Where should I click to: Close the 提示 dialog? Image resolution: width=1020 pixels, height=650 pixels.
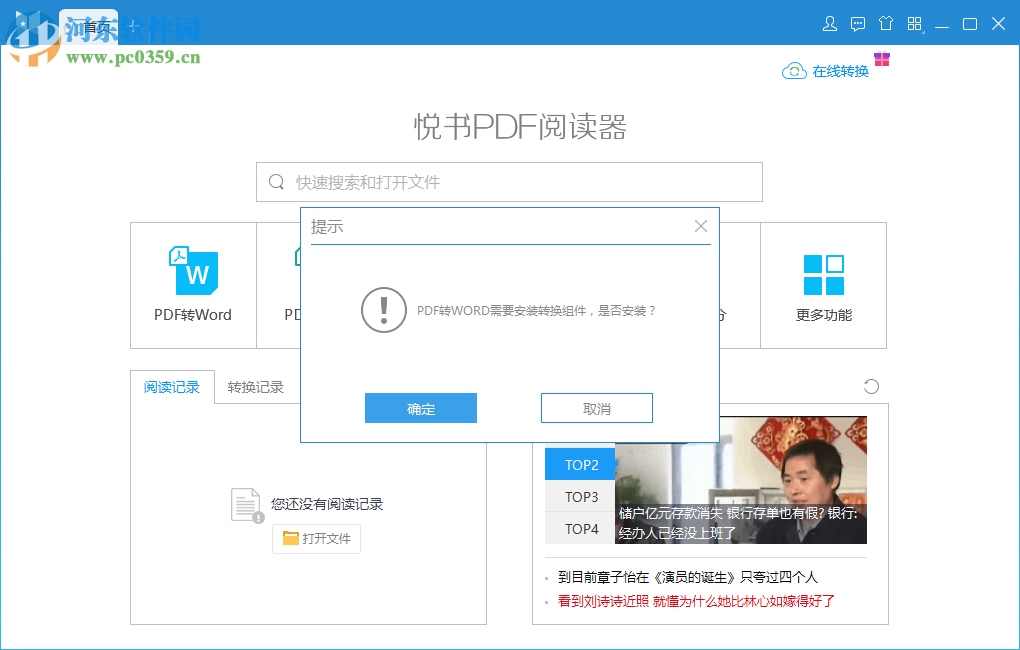(x=701, y=226)
